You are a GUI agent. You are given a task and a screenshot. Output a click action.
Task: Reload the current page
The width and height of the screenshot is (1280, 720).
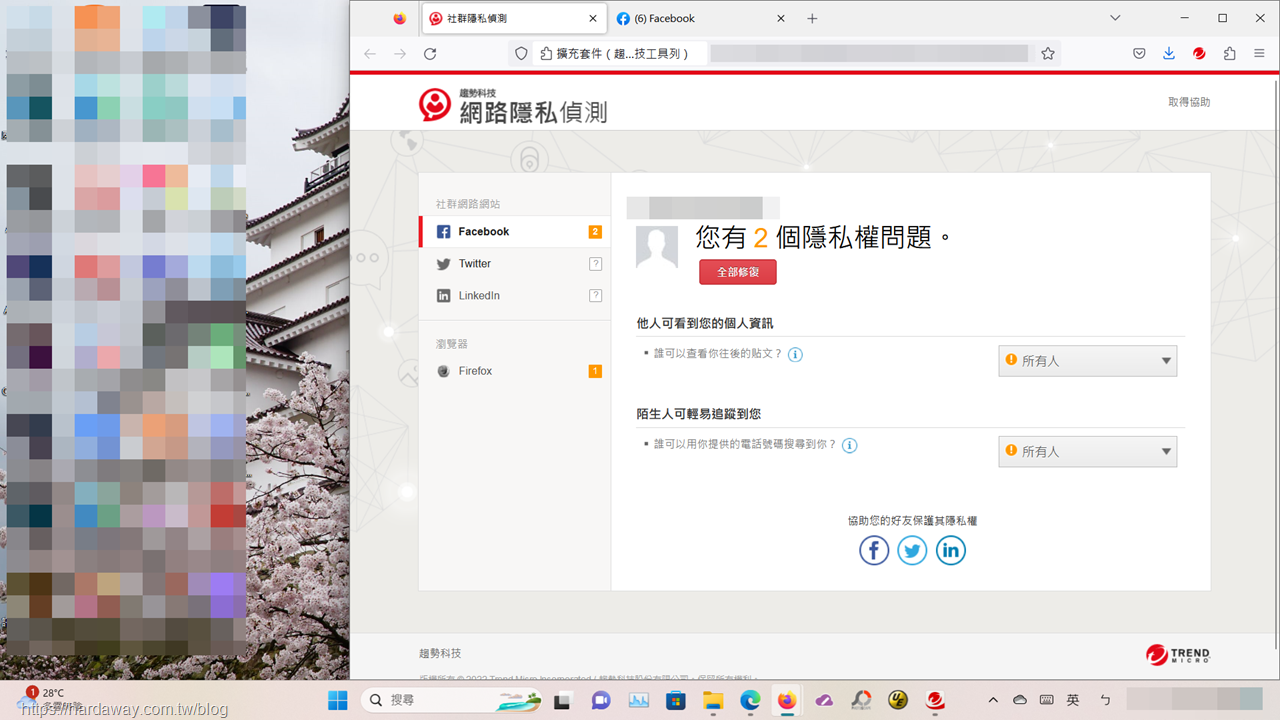coord(430,54)
